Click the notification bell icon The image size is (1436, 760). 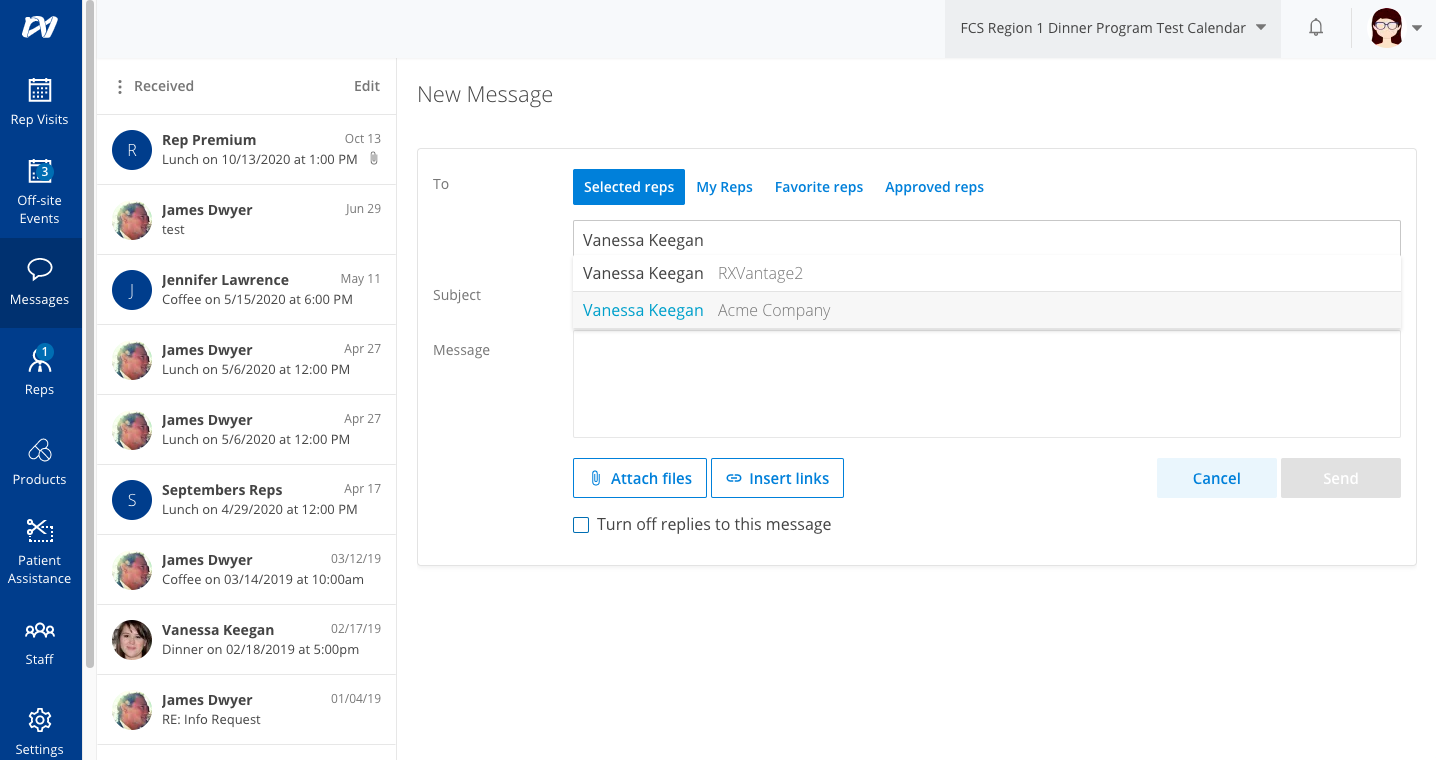(x=1316, y=28)
